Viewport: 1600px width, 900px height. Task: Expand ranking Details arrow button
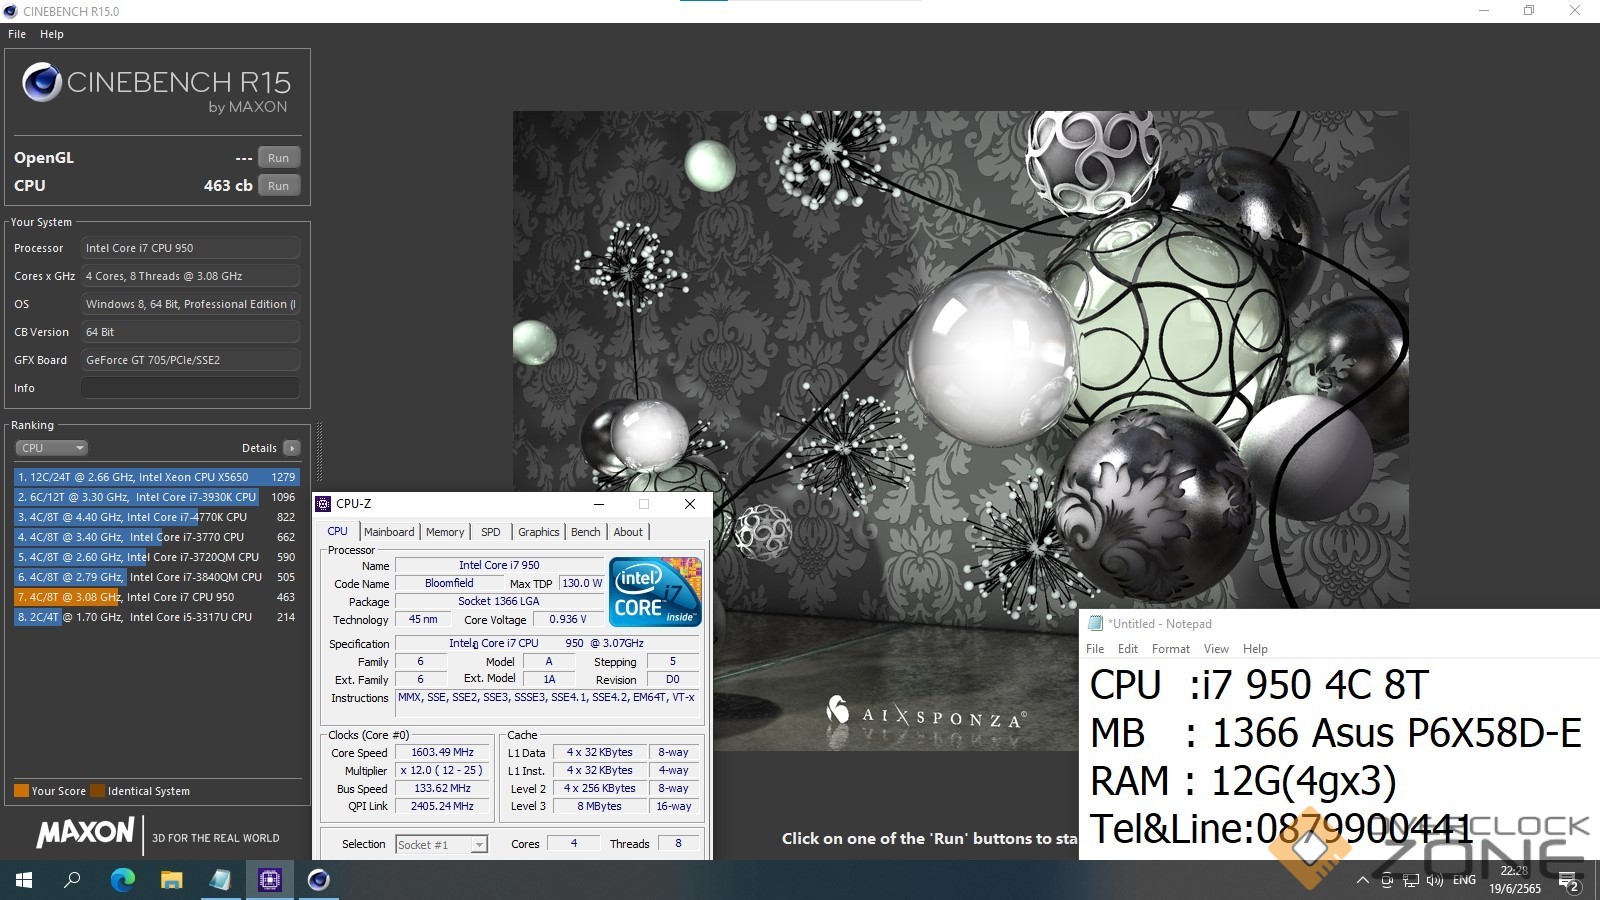click(x=291, y=448)
